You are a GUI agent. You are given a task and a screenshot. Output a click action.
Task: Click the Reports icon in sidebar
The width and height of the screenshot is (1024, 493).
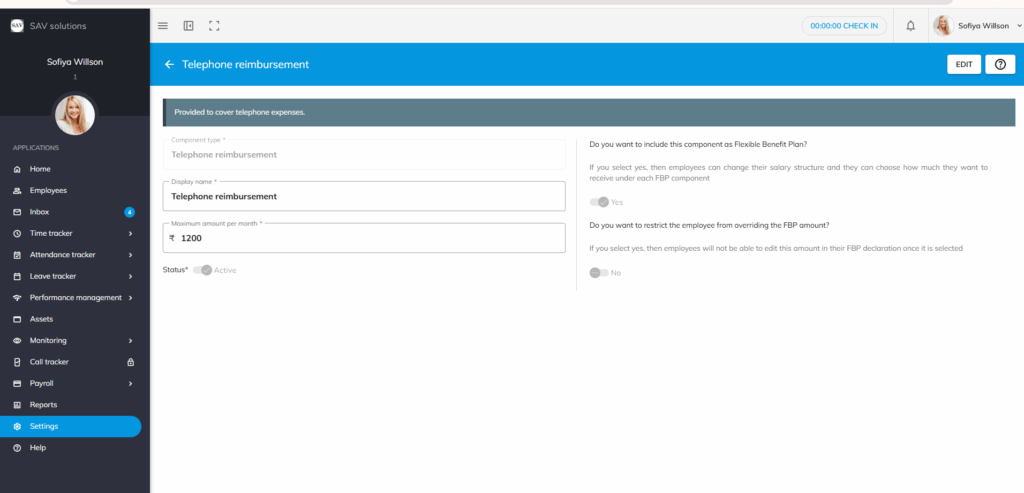(x=18, y=405)
